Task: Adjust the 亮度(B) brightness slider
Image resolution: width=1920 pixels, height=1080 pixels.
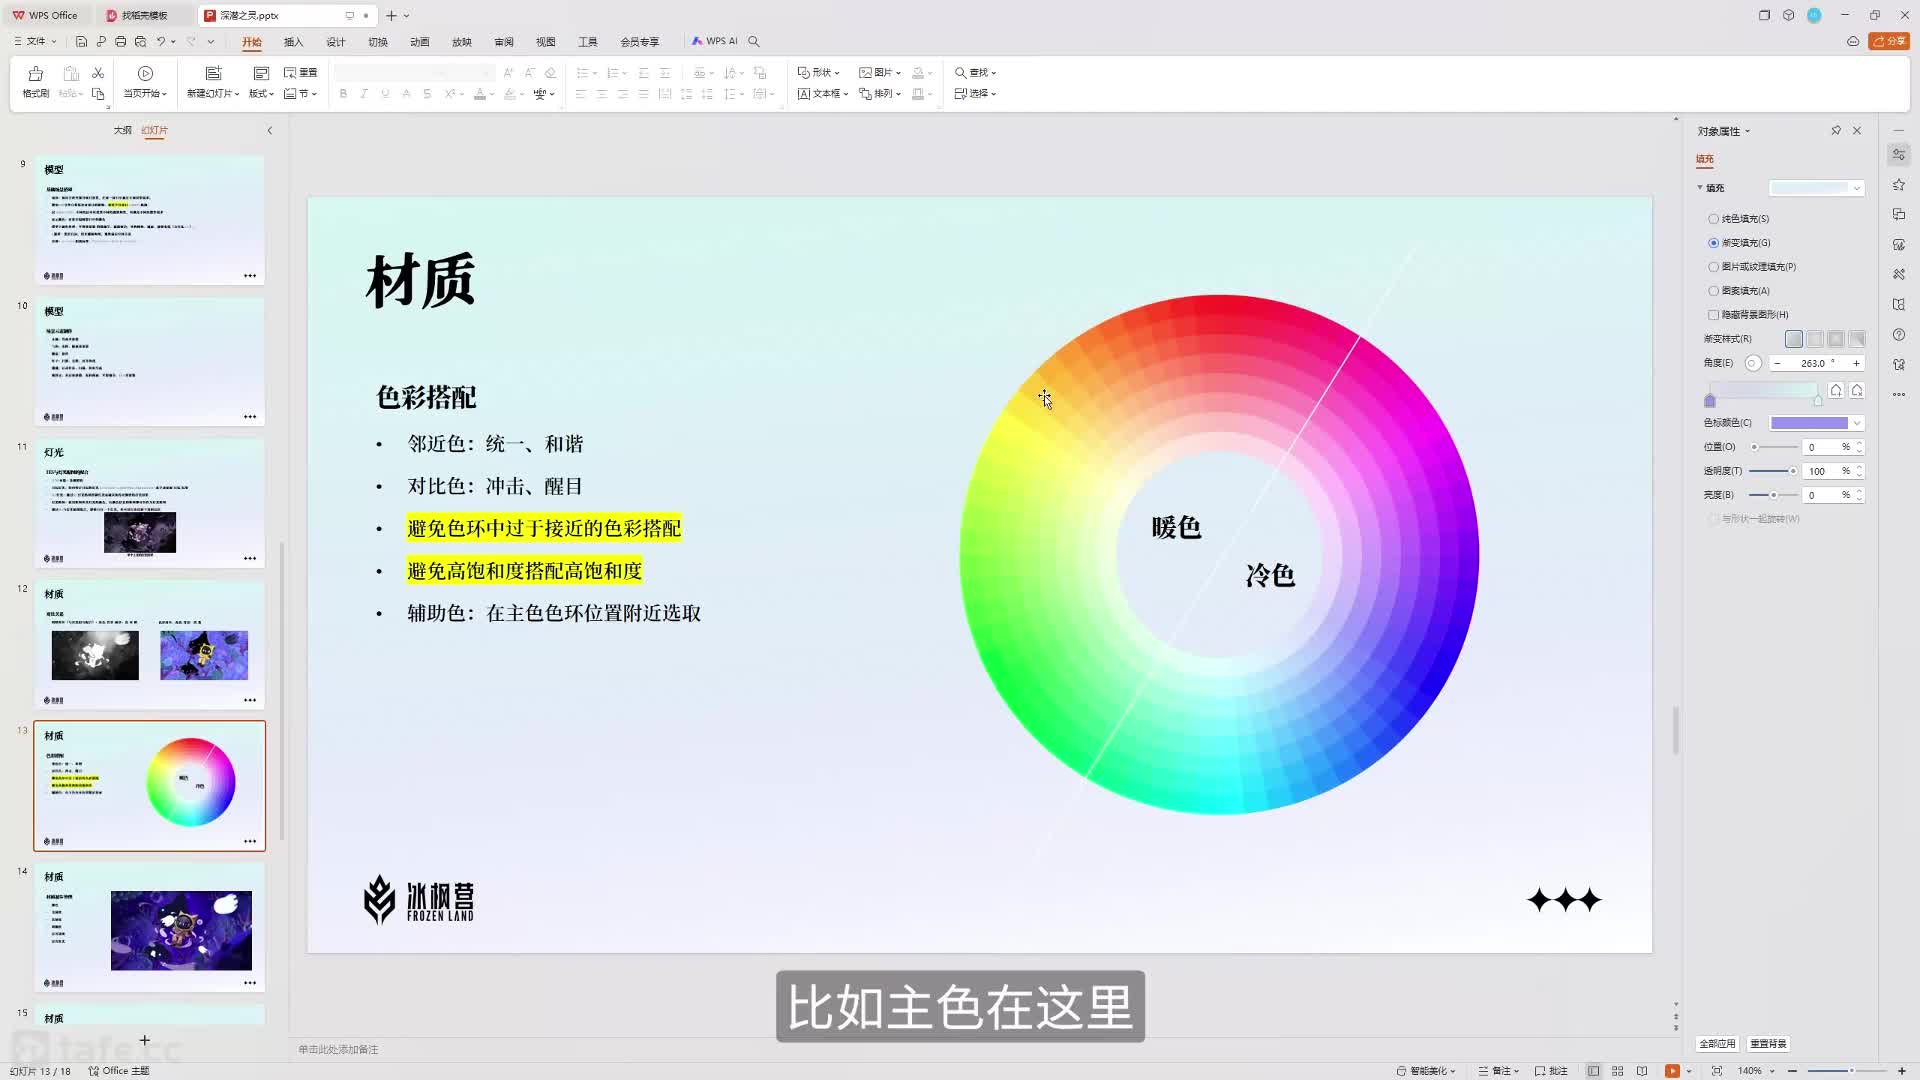Action: (1773, 495)
